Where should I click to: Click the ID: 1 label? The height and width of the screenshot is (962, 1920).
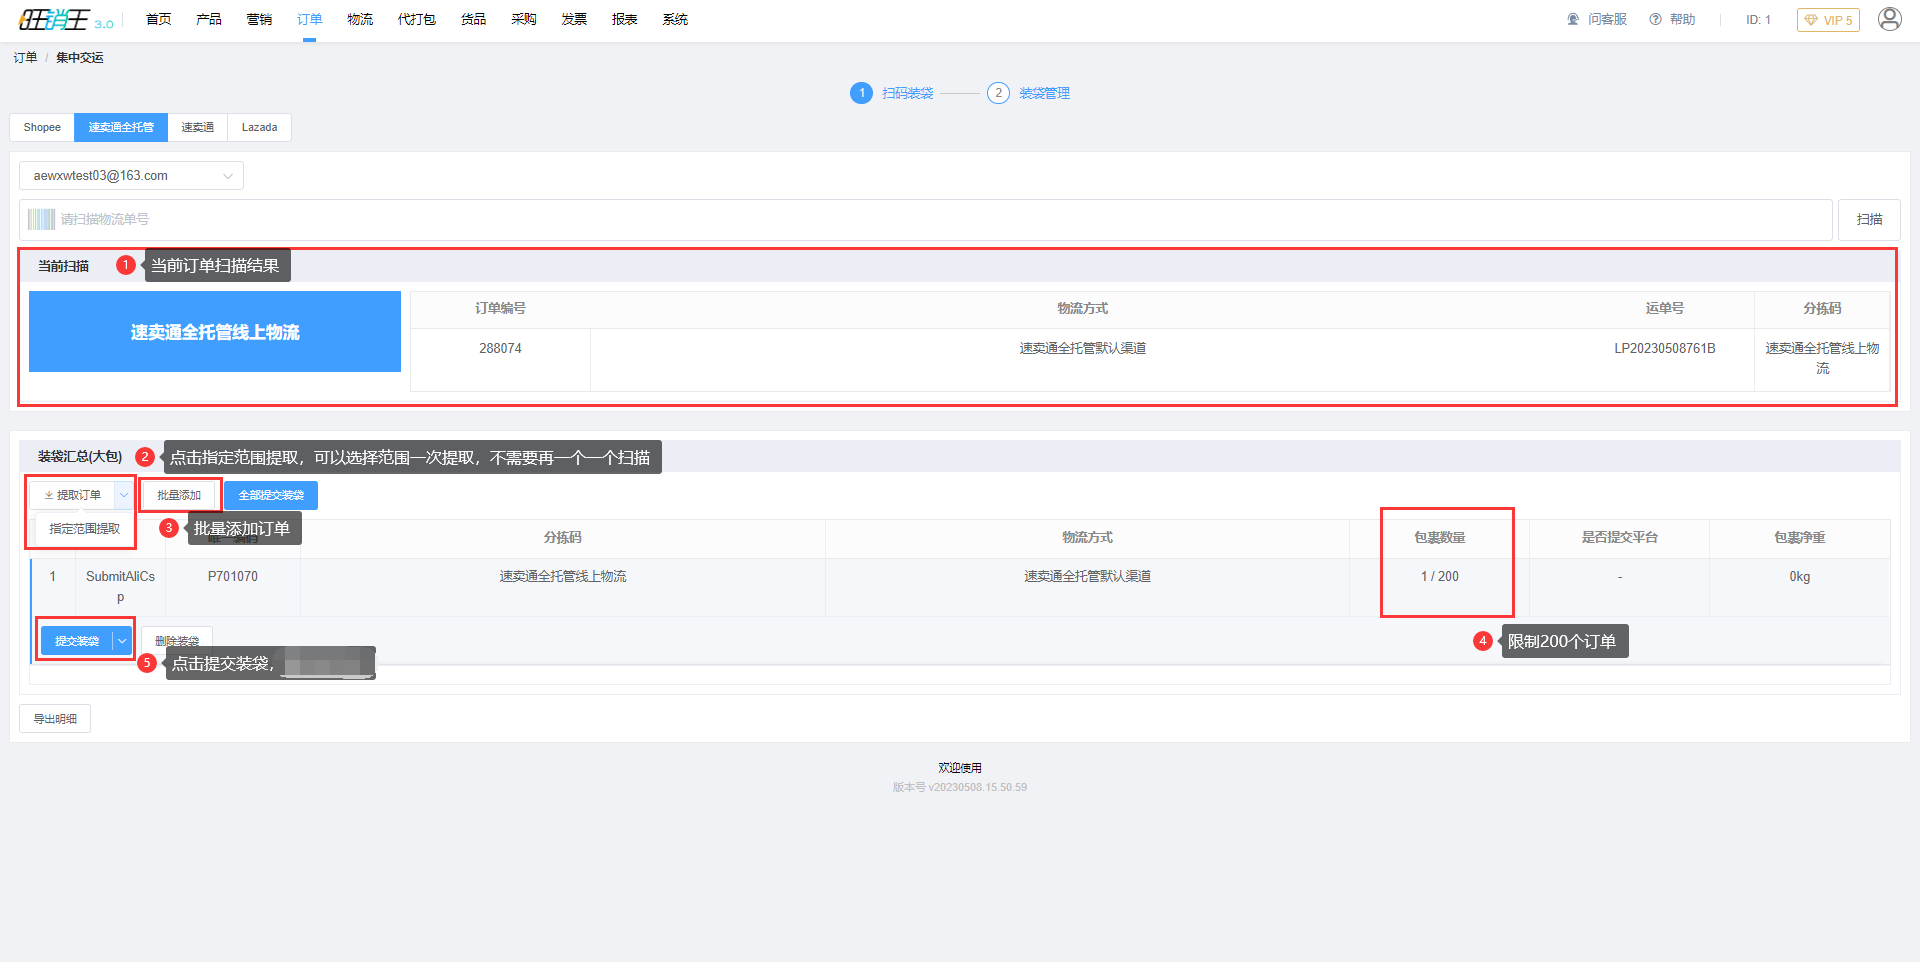[x=1758, y=20]
